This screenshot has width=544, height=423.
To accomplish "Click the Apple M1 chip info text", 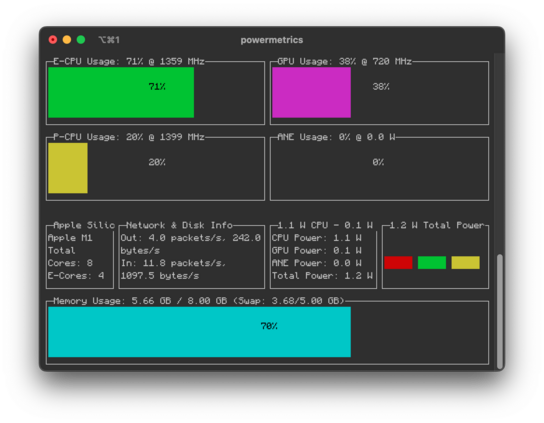I will coord(70,238).
